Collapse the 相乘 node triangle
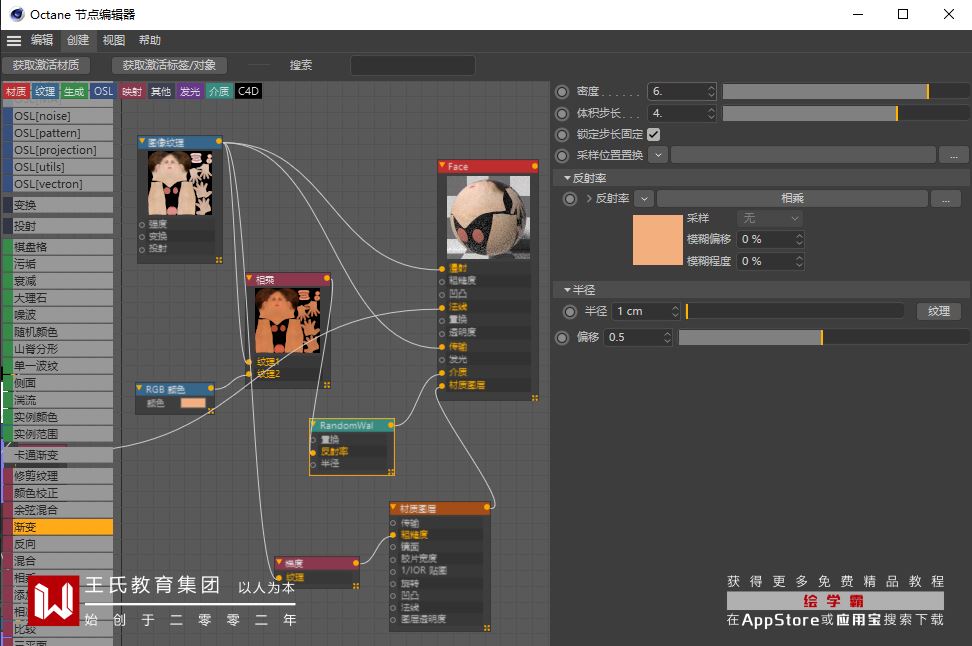The image size is (972, 646). coord(249,278)
